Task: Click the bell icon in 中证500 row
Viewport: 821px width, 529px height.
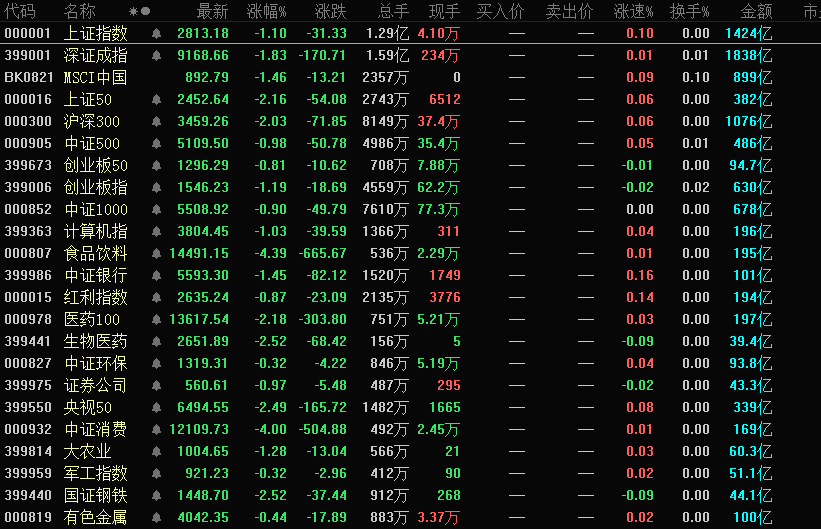Action: pos(156,144)
